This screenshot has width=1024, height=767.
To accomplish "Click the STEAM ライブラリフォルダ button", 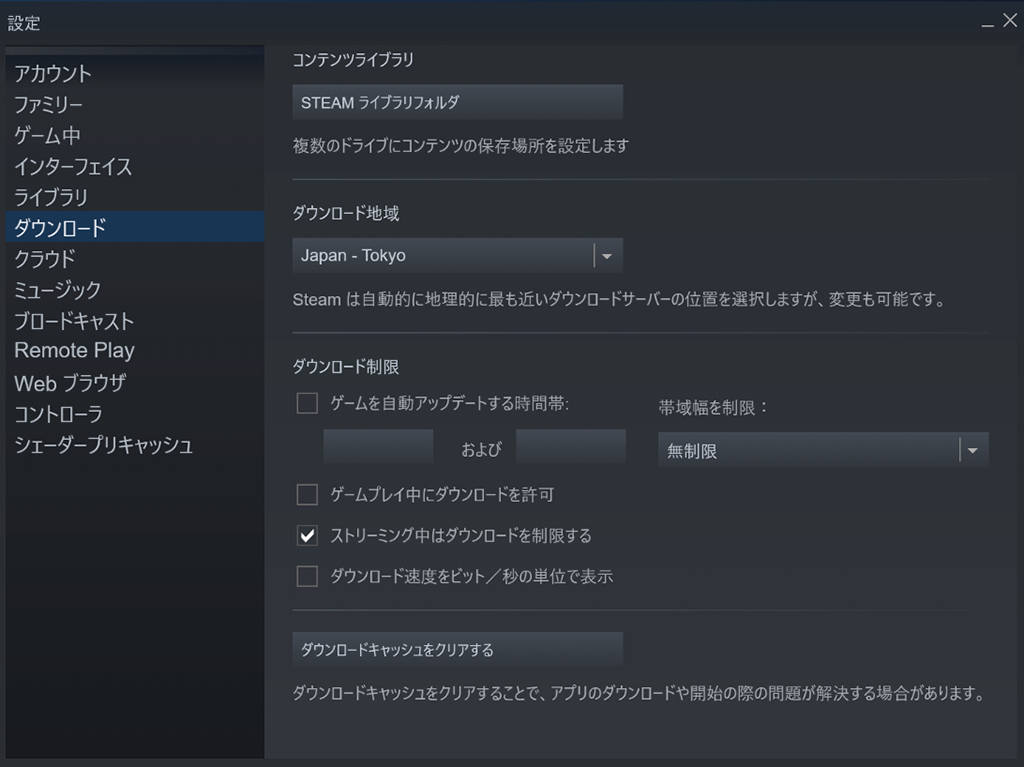I will pyautogui.click(x=457, y=102).
